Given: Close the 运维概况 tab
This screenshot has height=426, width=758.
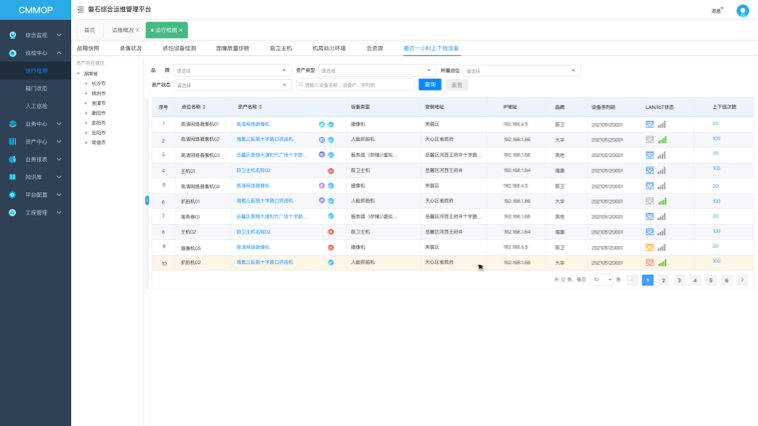Looking at the screenshot, I should click(x=137, y=31).
